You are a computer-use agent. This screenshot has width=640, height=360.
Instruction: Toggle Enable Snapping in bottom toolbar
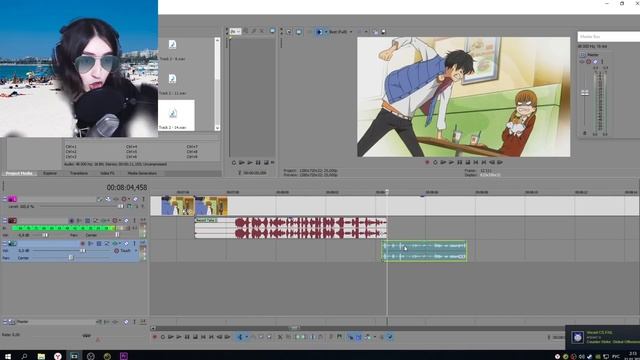[x=350, y=337]
